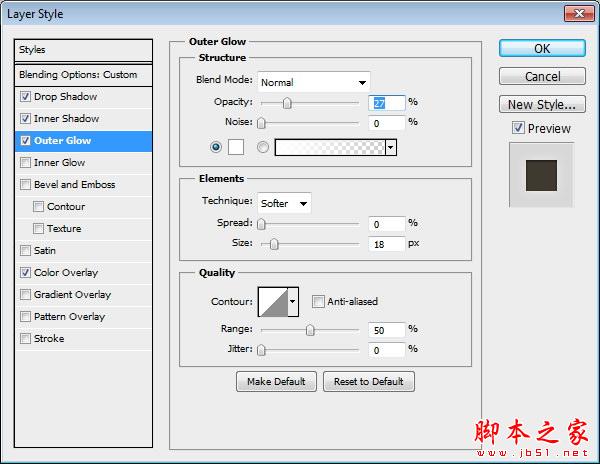This screenshot has height=464, width=600.
Task: Click the Size slider handle
Action: (x=274, y=244)
